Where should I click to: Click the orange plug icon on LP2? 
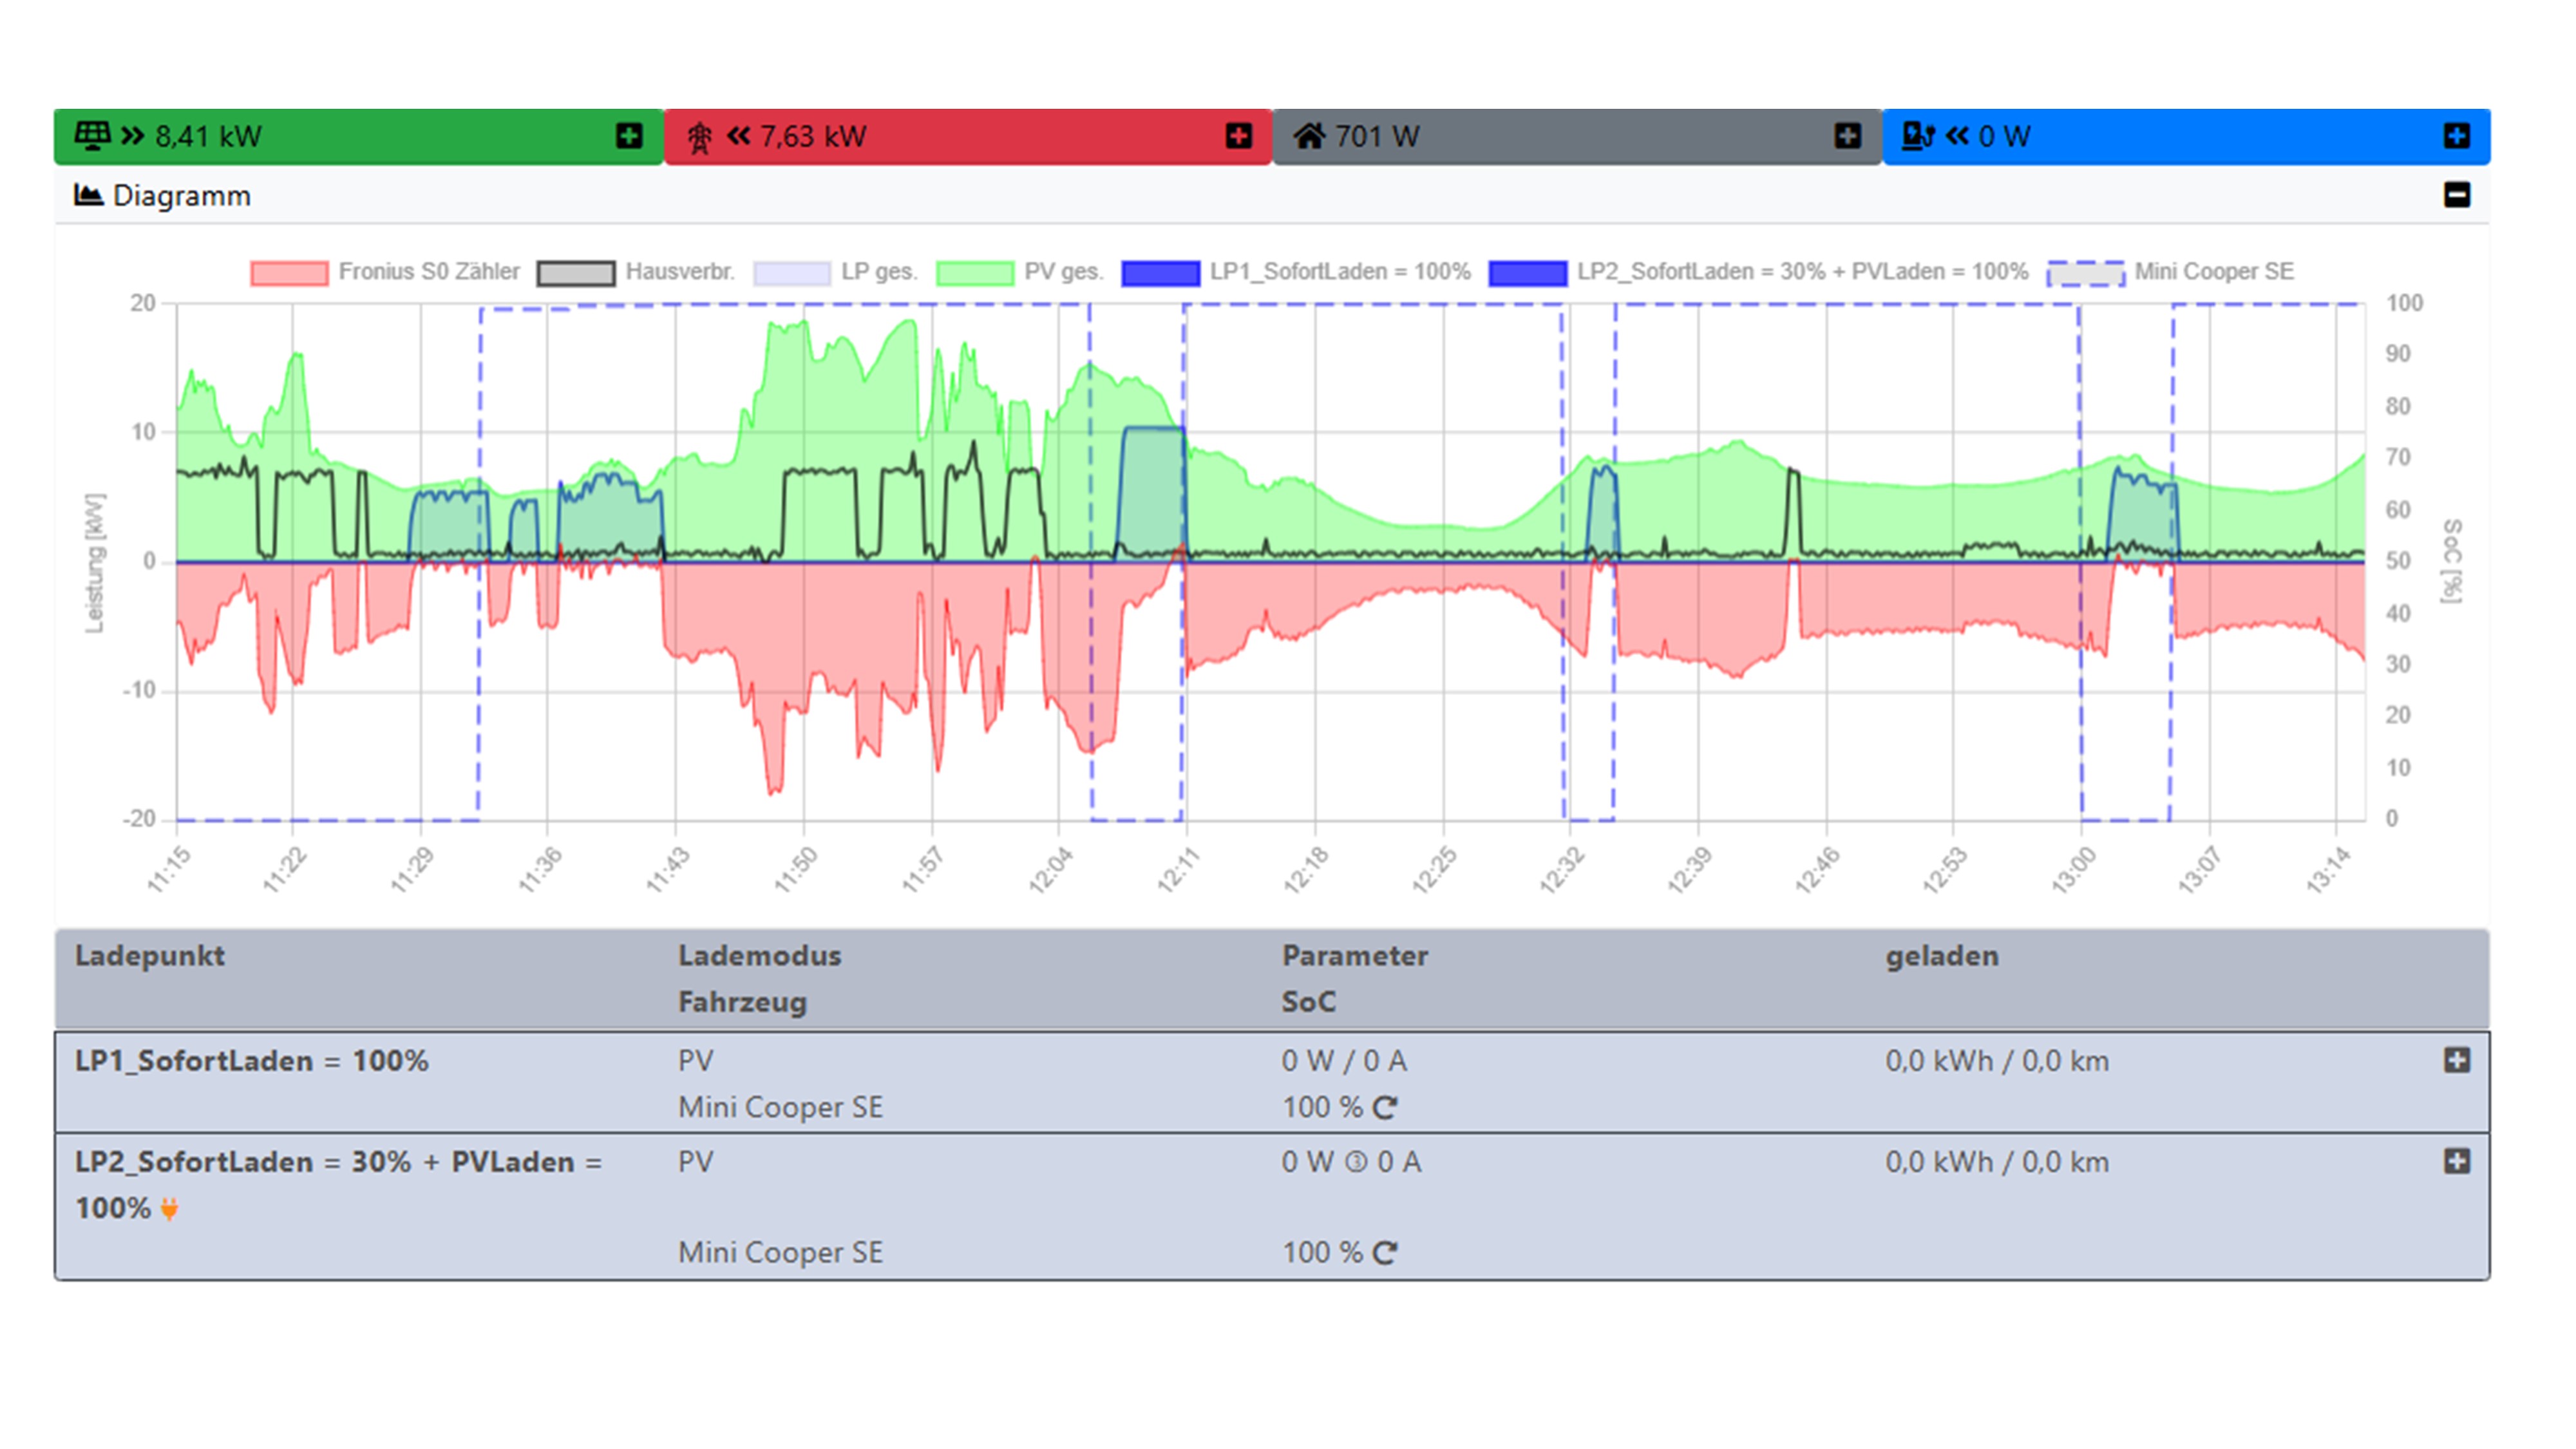click(170, 1208)
